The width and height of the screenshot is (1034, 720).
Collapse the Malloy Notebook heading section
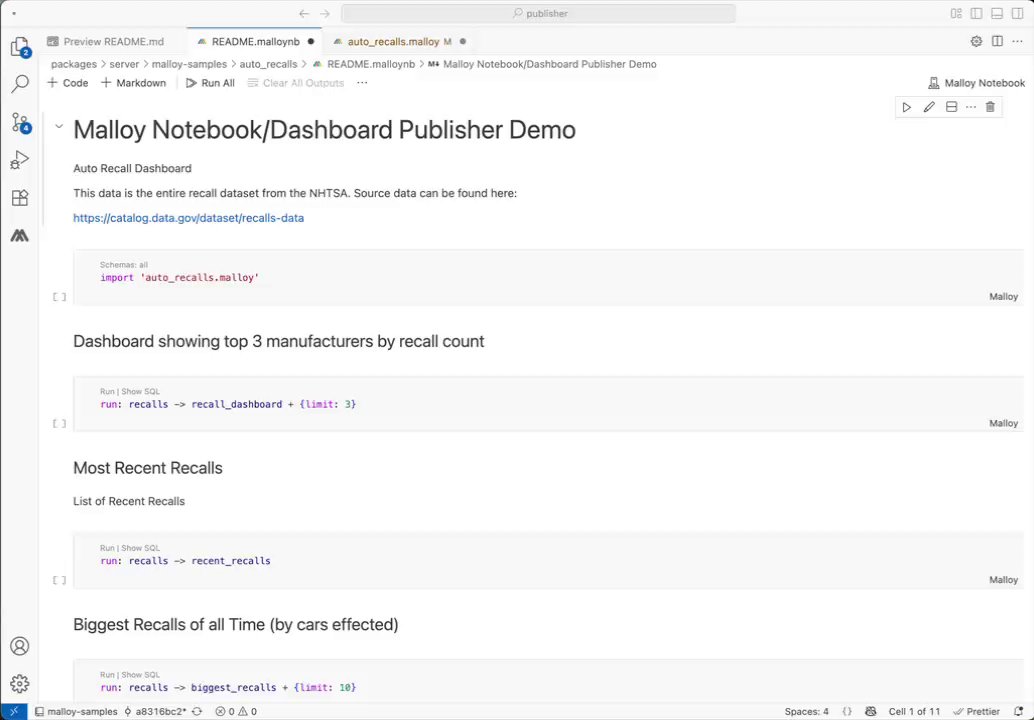click(59, 127)
